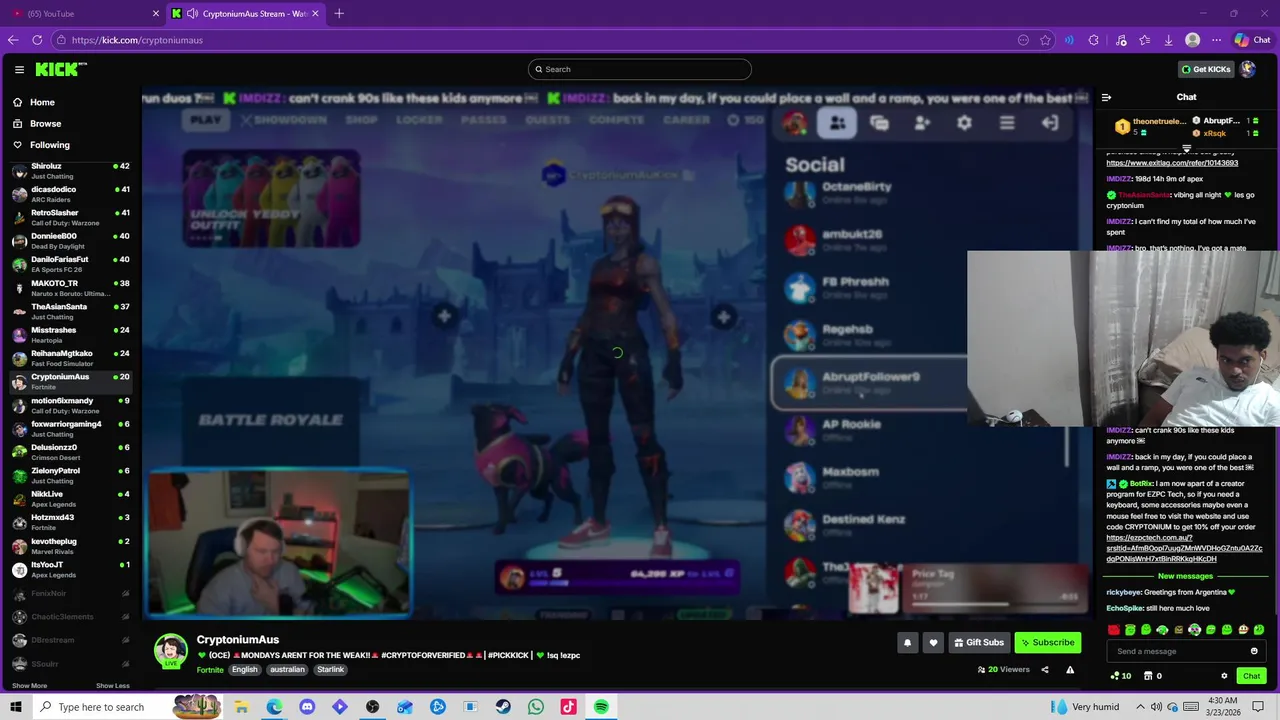Open the Favorites list icon

[1144, 40]
